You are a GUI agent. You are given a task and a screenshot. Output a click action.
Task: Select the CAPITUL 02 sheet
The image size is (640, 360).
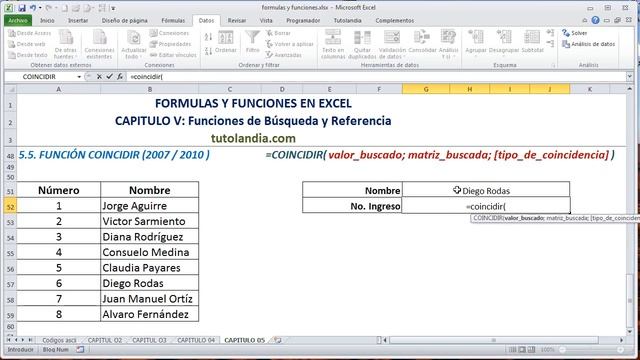click(x=105, y=340)
